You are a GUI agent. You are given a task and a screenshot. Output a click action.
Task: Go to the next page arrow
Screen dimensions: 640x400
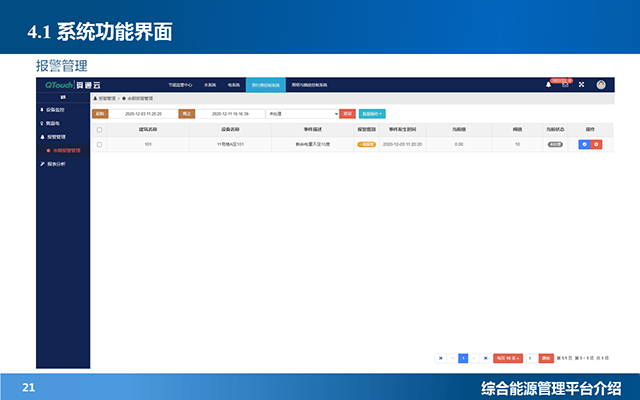coord(474,358)
